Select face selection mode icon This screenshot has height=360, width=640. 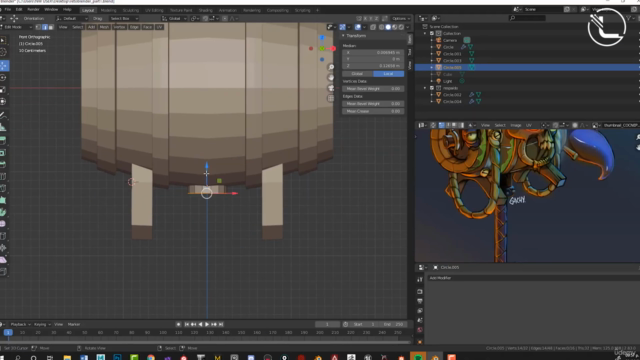[51, 27]
